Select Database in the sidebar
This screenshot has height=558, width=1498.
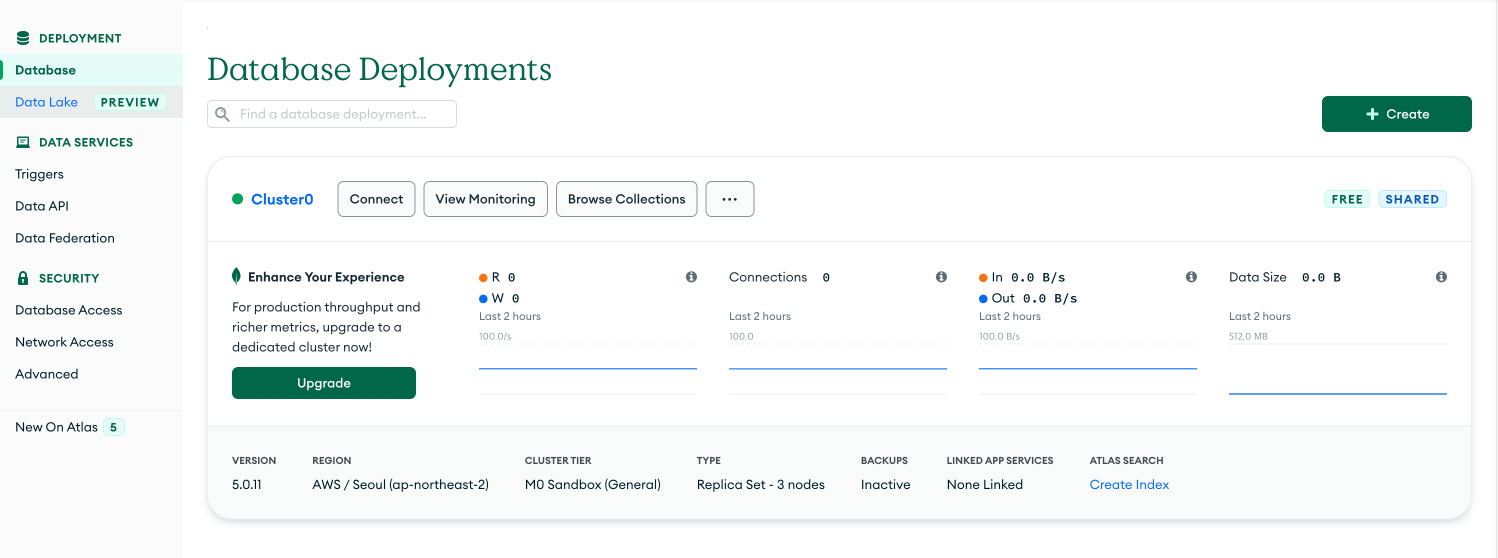tap(91, 70)
